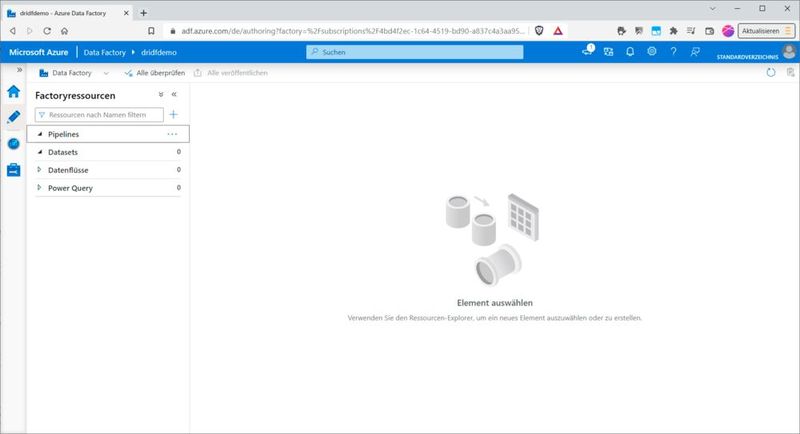The height and width of the screenshot is (434, 800).
Task: Open the user account avatar
Action: click(789, 52)
